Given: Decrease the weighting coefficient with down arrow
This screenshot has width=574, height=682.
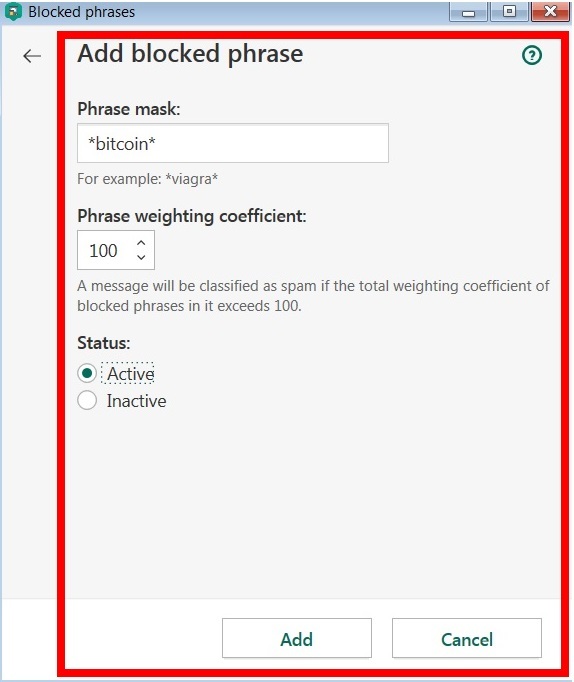Looking at the screenshot, I should pos(141,257).
